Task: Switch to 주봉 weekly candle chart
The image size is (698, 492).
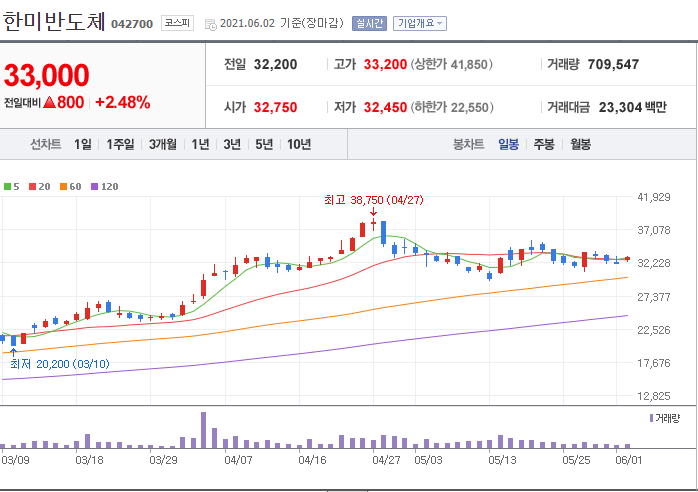Action: [544, 144]
